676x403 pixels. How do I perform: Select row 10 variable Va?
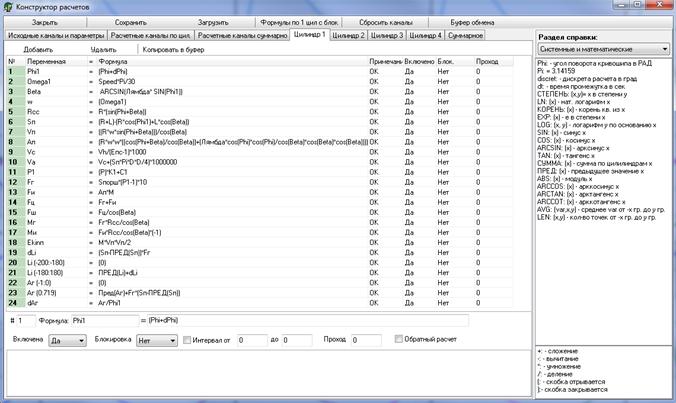(x=31, y=162)
